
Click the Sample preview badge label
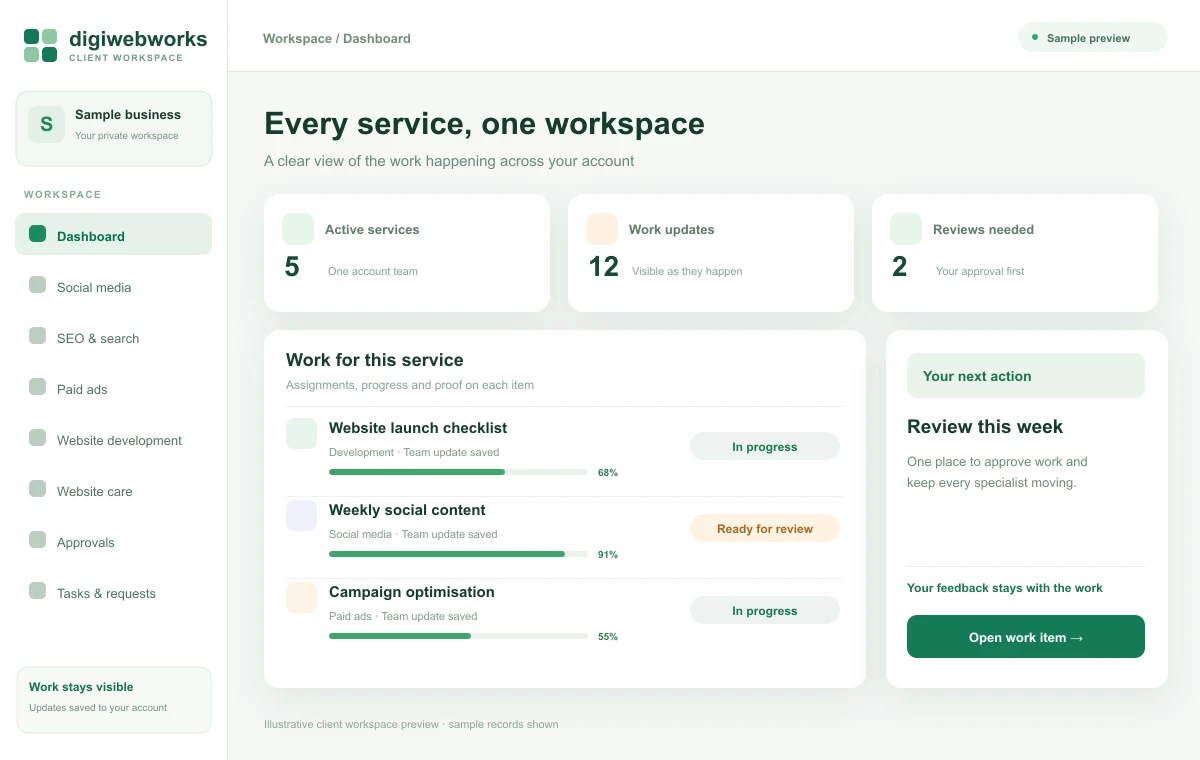pos(1088,38)
